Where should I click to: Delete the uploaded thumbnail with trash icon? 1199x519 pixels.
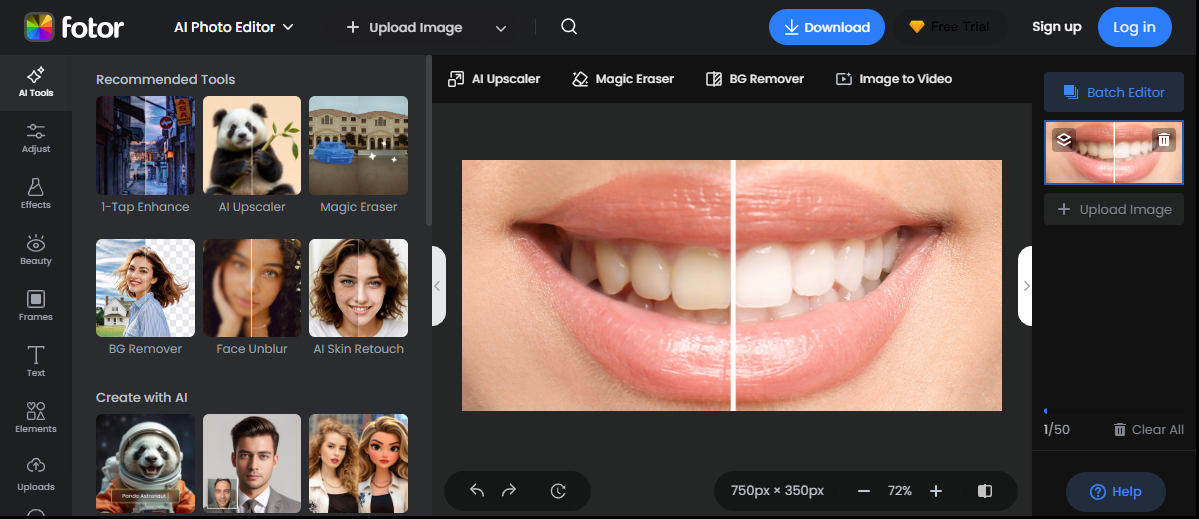pyautogui.click(x=1163, y=140)
